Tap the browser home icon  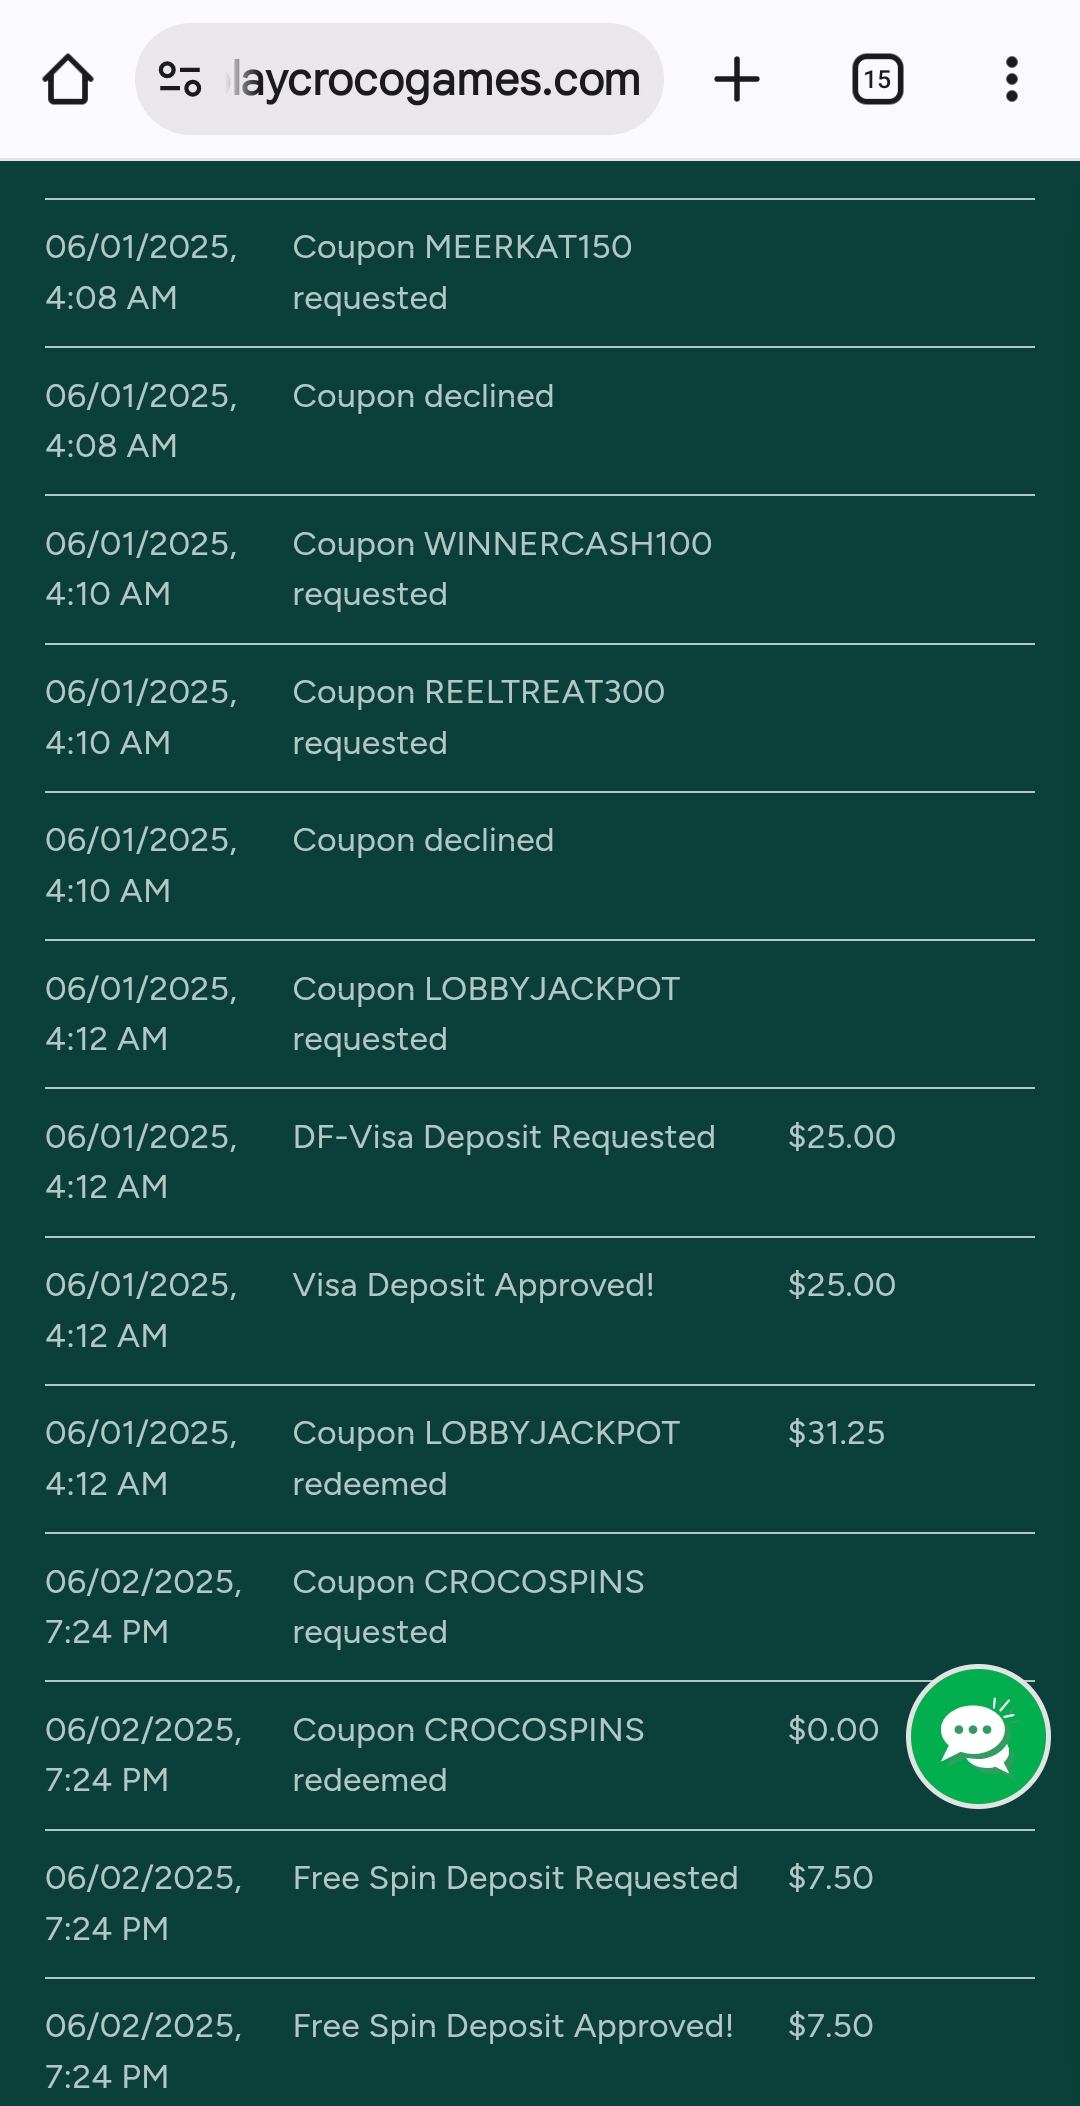pyautogui.click(x=68, y=80)
